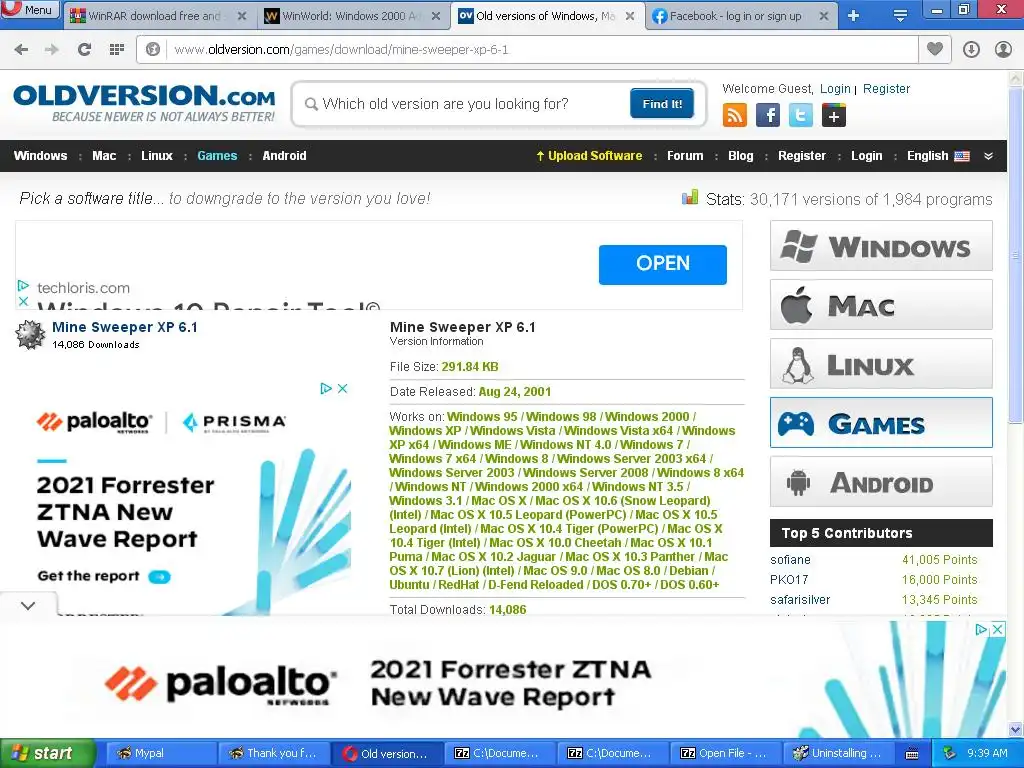Close the Prisma side ad
Screen dimensions: 1024x768
click(x=342, y=389)
